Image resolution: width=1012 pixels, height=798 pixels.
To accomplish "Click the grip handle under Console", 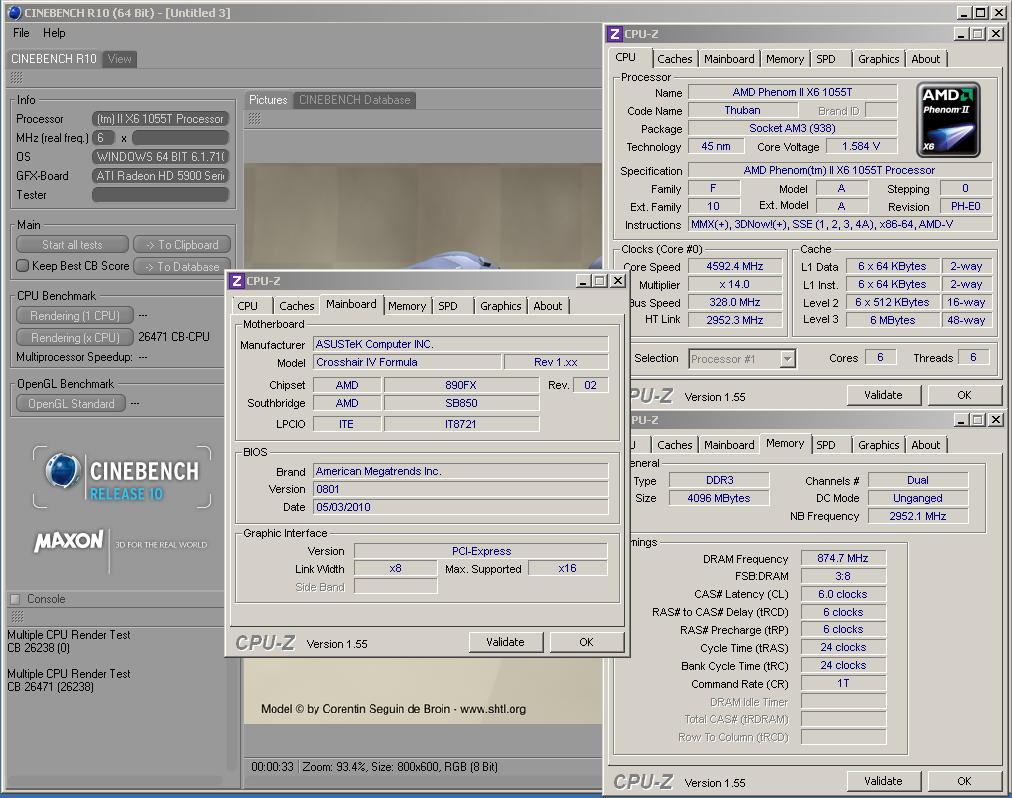I will point(17,617).
